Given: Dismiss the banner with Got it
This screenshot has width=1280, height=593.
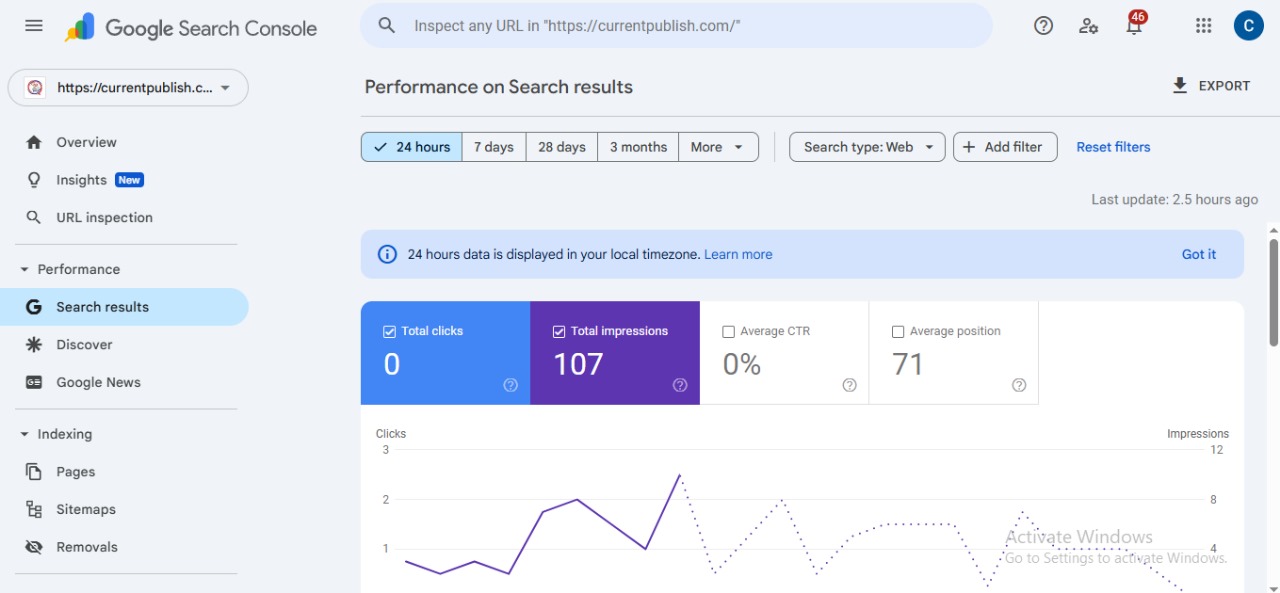Looking at the screenshot, I should point(1198,254).
